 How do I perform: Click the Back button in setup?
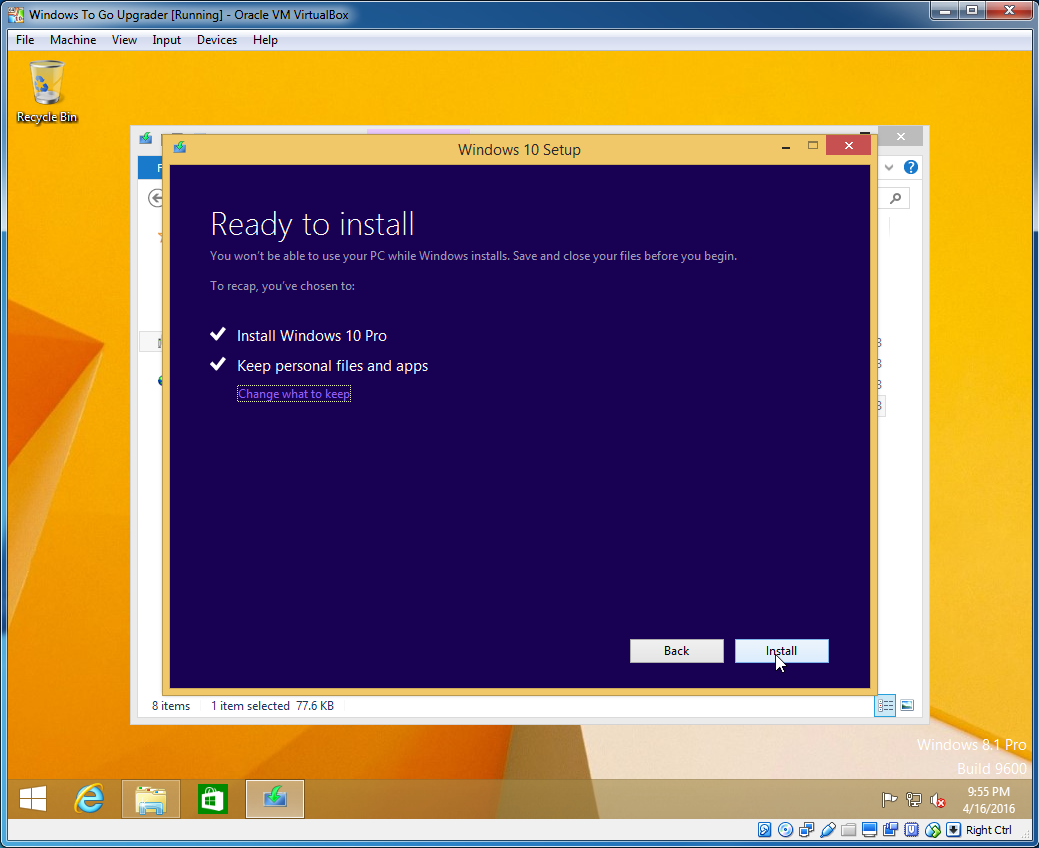(x=676, y=651)
